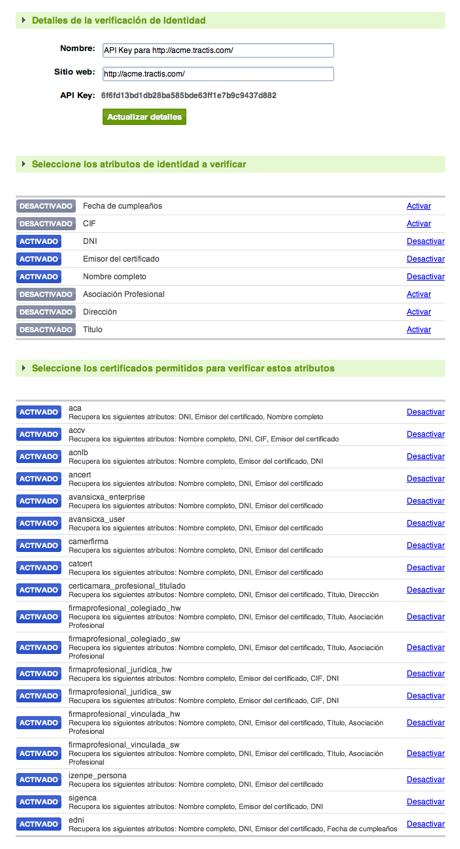Screen dimensions: 460x849
Task: Toggle the ACTIVADO badge next to Nombre completo
Action: pos(38,277)
